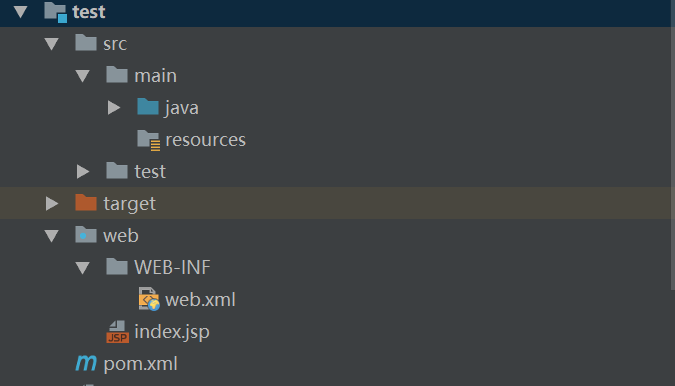Click the Maven pom.xml icon

(x=86, y=363)
